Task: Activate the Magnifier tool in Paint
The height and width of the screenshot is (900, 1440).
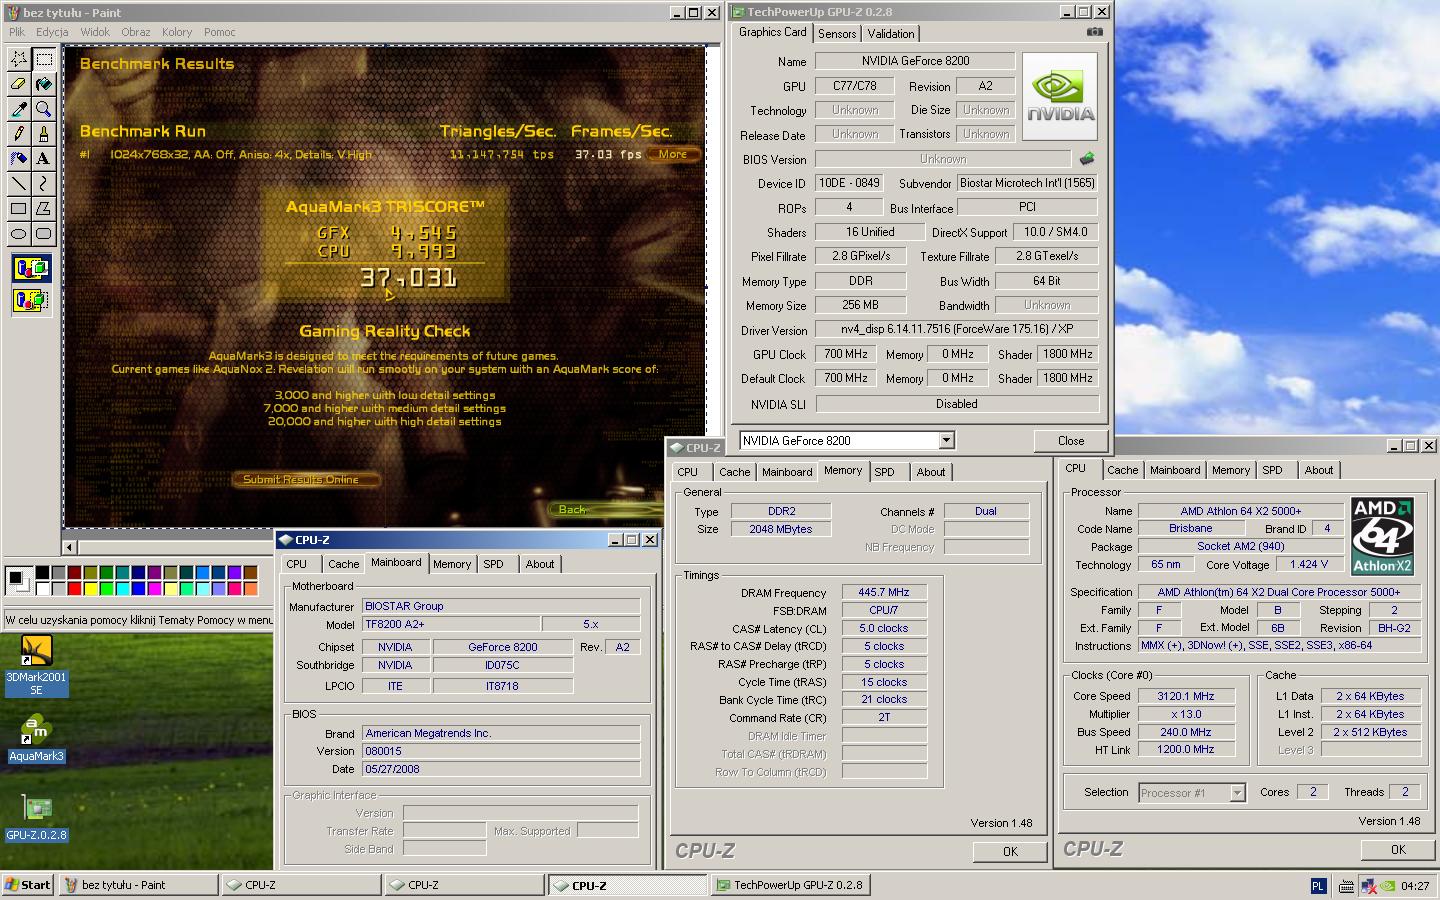Action: 43,109
